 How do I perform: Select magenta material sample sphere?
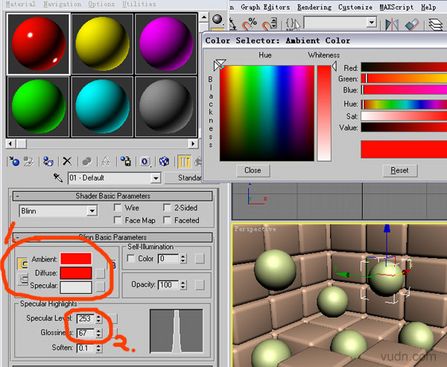[x=166, y=44]
